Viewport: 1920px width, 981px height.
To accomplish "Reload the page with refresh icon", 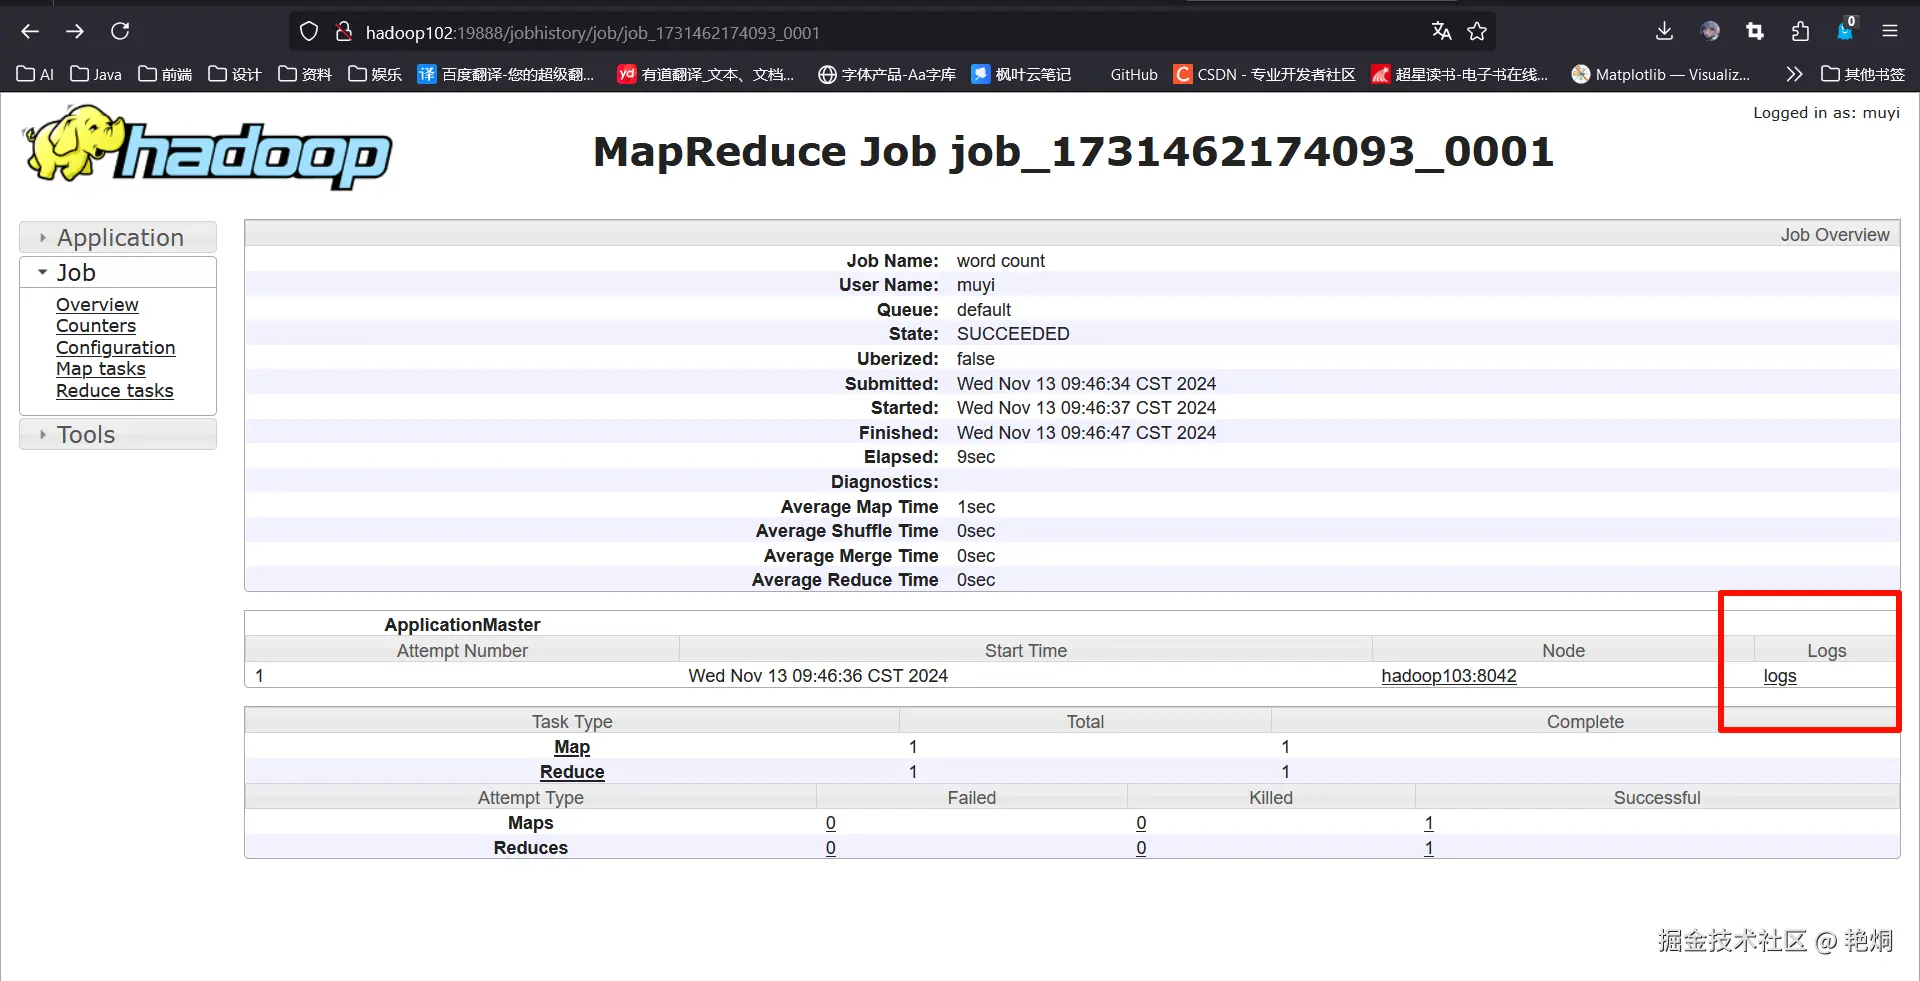I will pyautogui.click(x=120, y=32).
